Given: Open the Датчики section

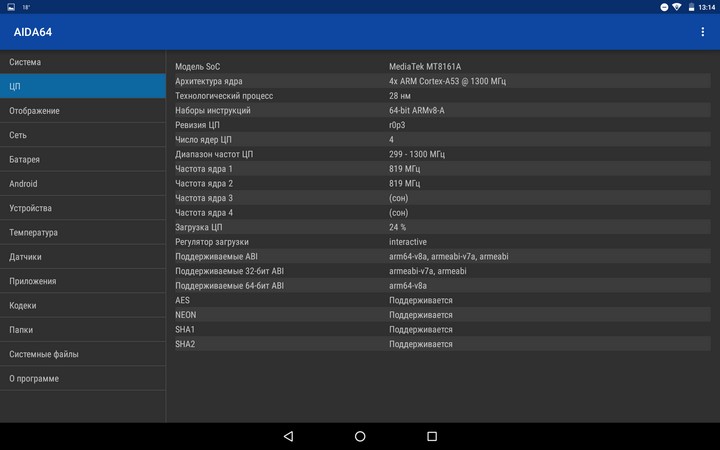Looking at the screenshot, I should 83,257.
